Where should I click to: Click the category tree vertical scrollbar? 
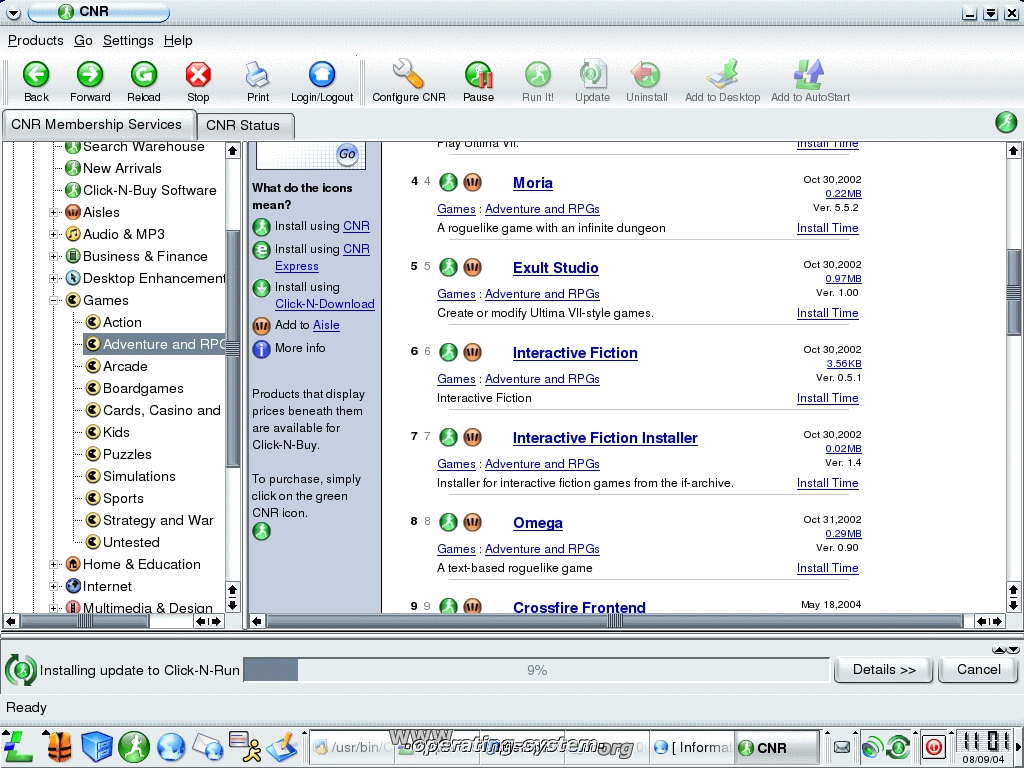tap(232, 348)
